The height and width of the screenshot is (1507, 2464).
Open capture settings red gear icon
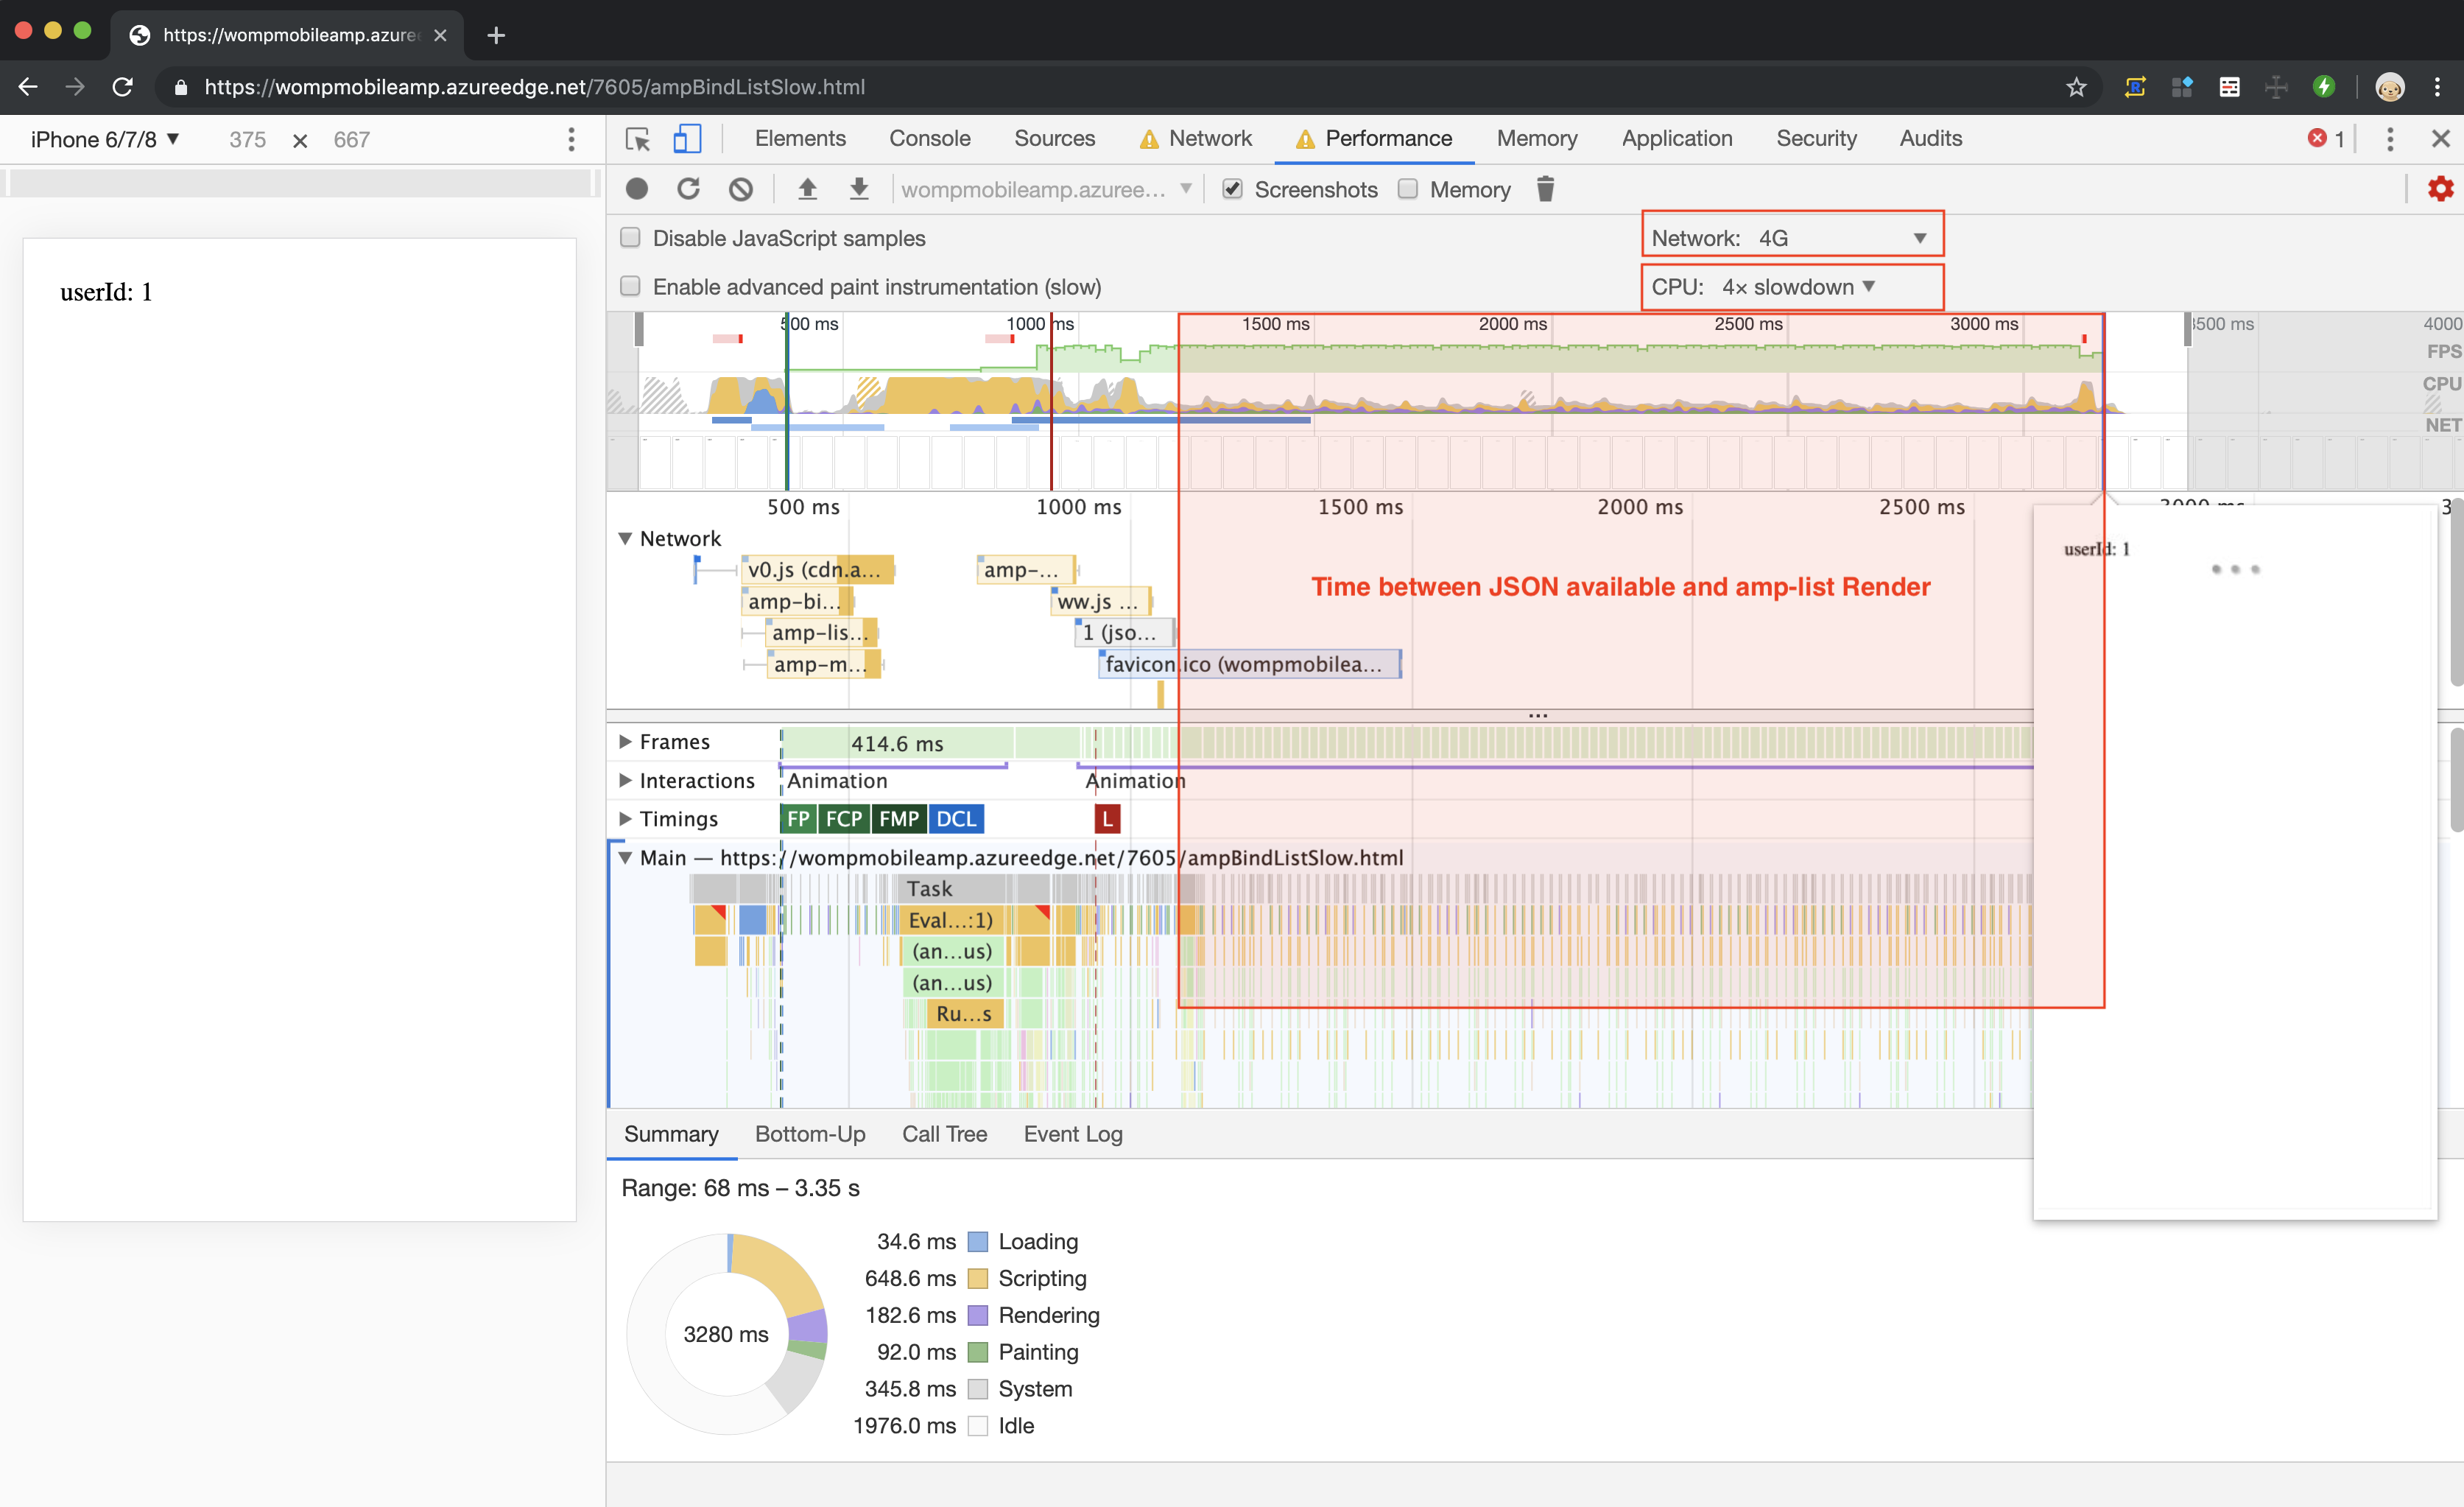tap(2440, 189)
